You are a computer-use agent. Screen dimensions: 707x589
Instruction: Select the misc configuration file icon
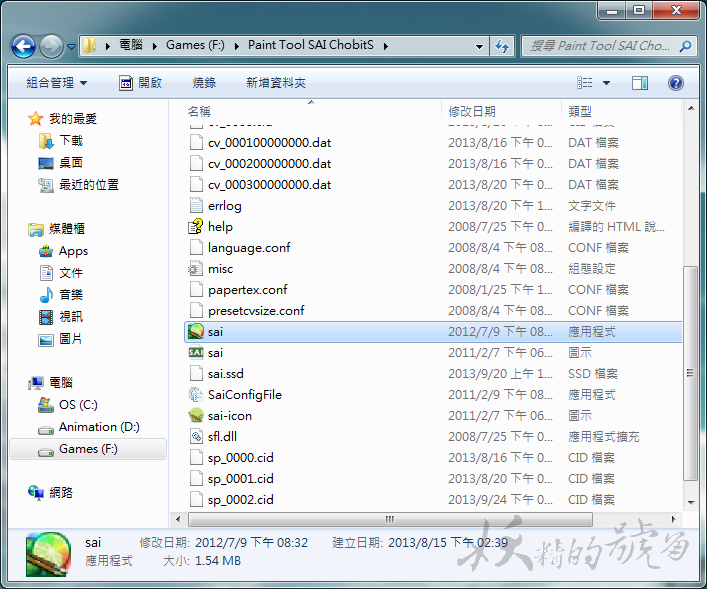tap(196, 269)
